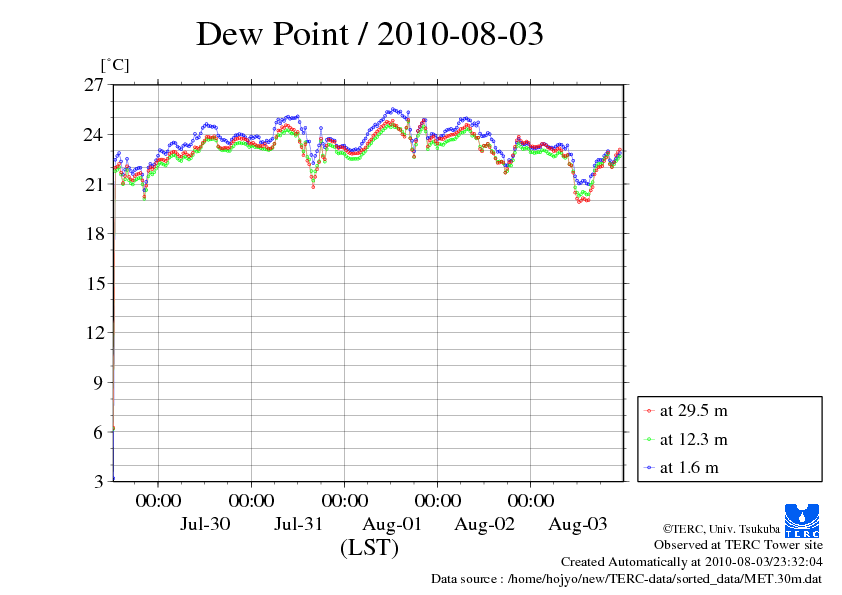Click the 'Created Automatically at' timestamp line
This screenshot has width=842, height=595.
point(692,562)
